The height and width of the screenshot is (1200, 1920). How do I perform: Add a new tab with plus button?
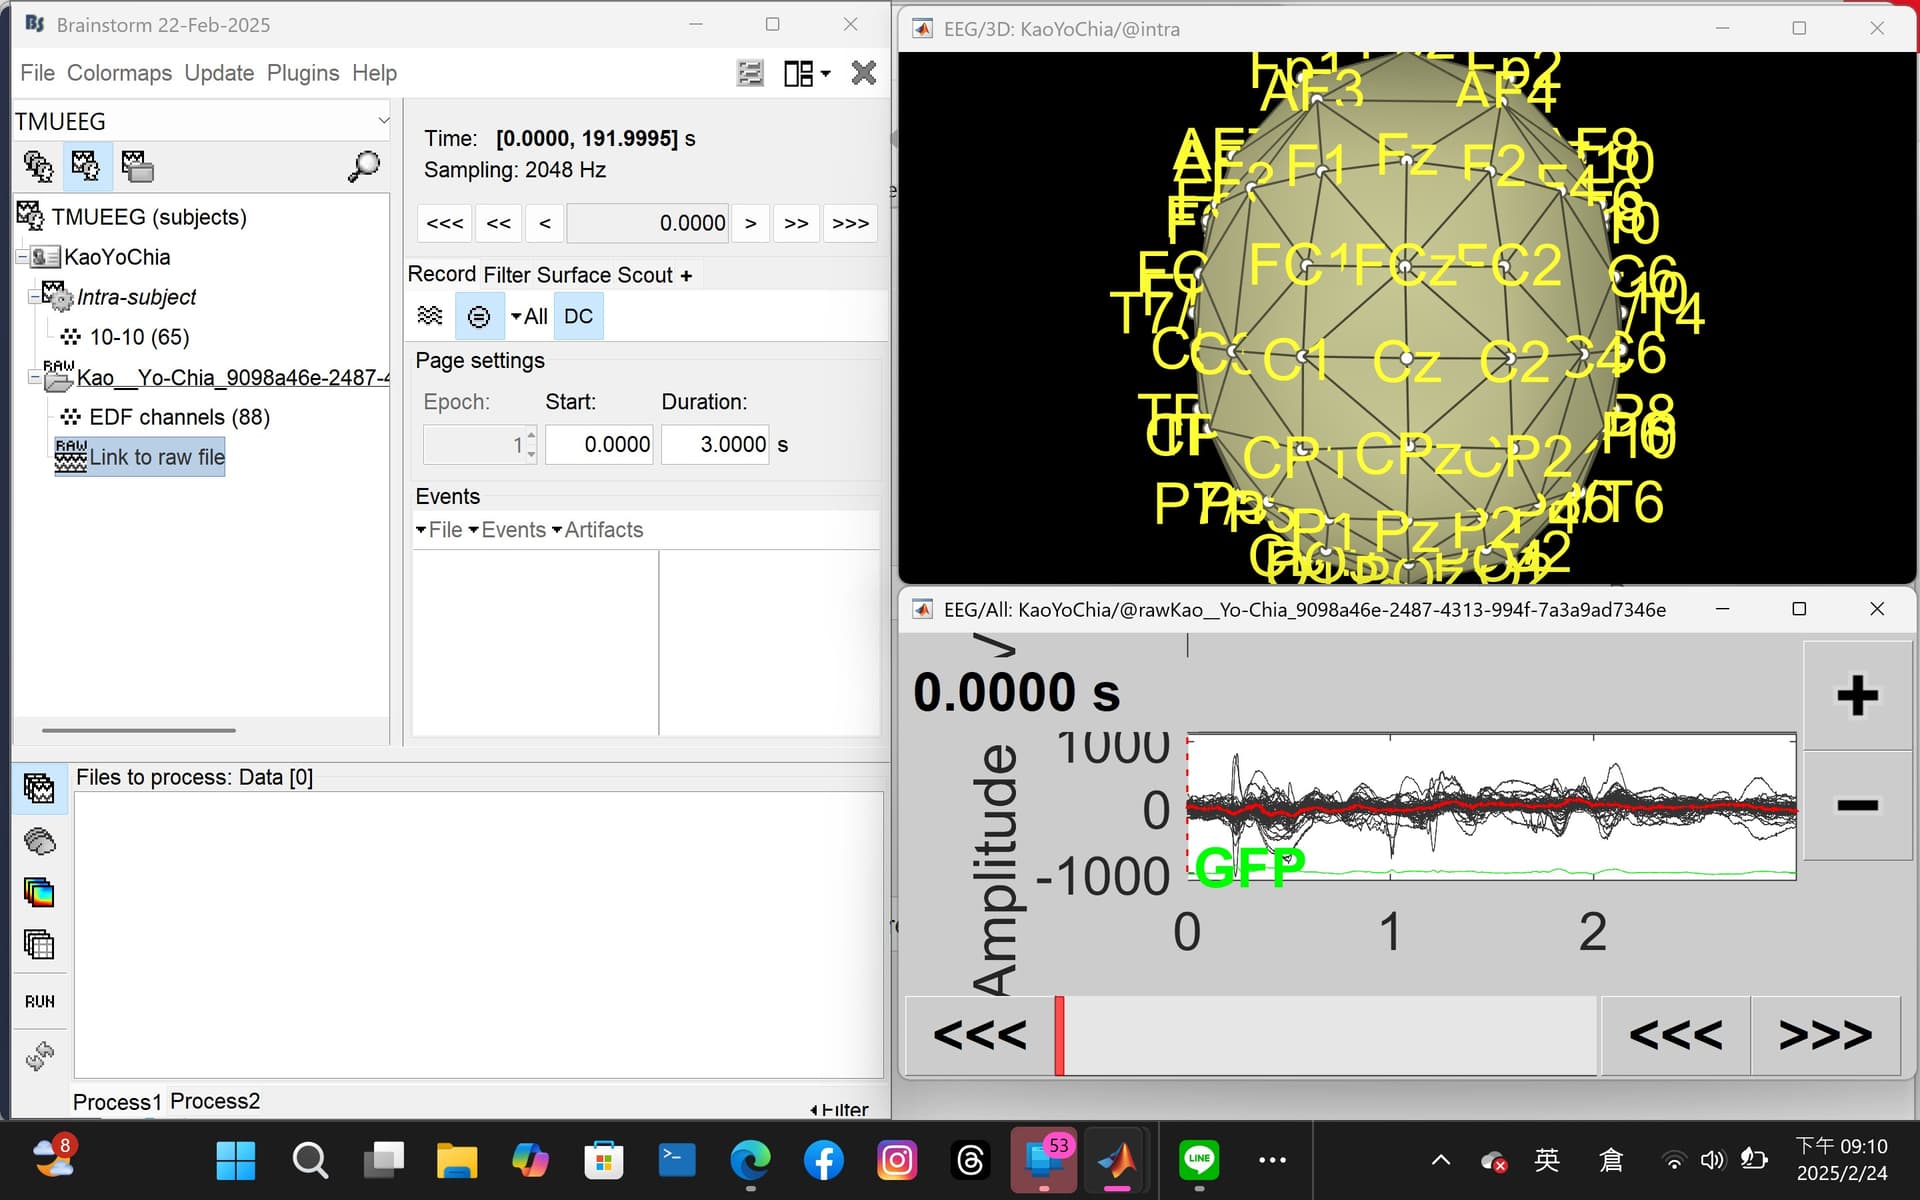[686, 276]
